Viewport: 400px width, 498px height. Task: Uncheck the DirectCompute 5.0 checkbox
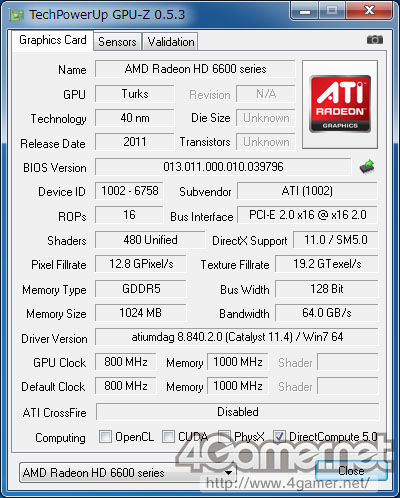coord(279,436)
